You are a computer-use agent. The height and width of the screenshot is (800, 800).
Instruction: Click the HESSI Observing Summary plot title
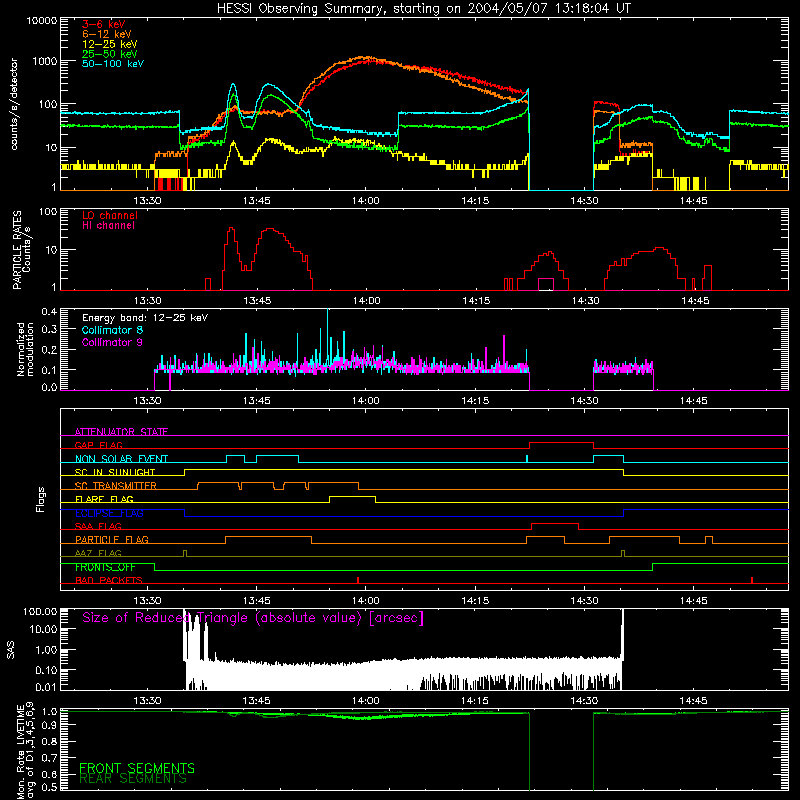point(423,9)
